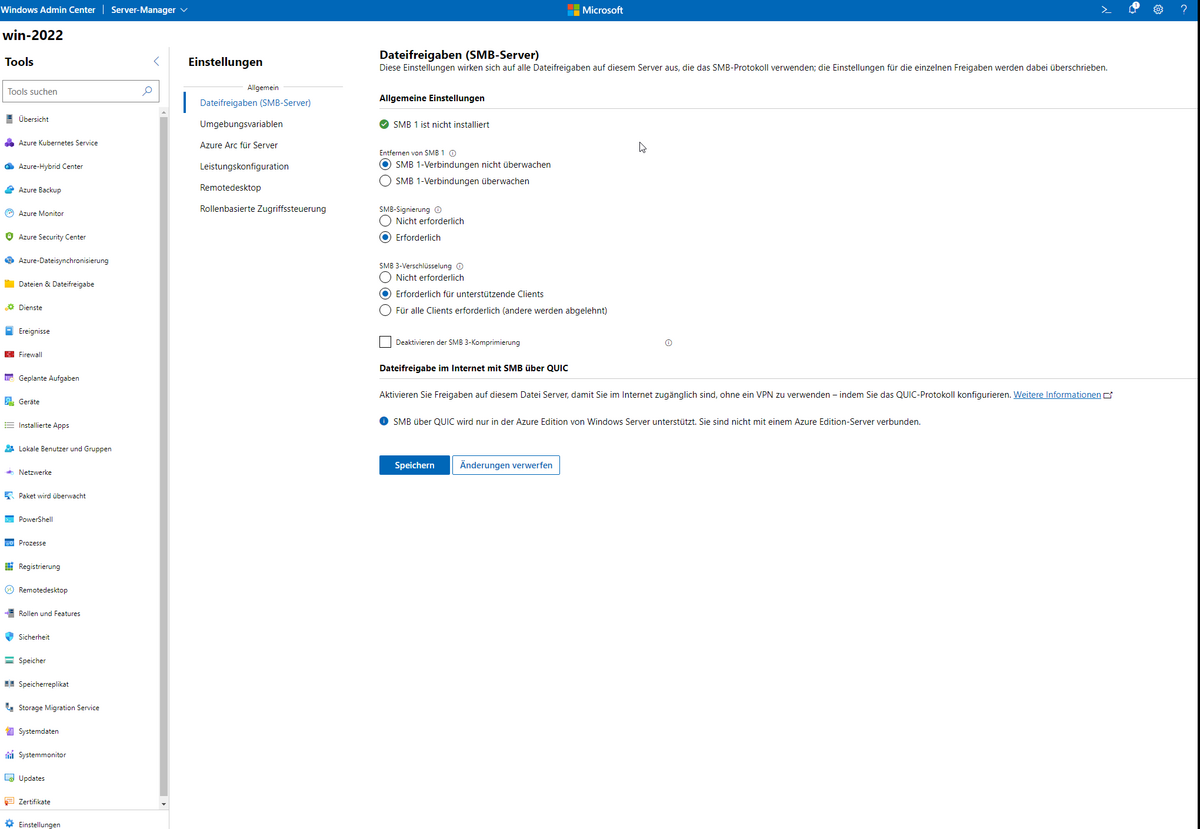1200x829 pixels.
Task: Open the notifications bell
Action: (1132, 9)
